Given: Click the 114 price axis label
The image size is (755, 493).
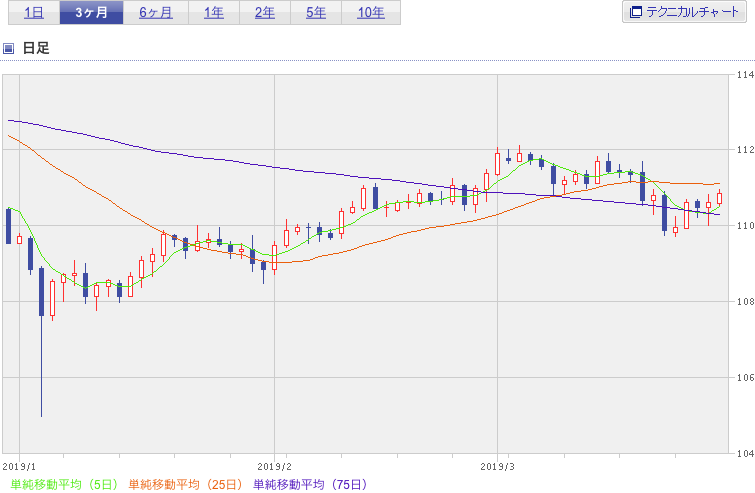Looking at the screenshot, I should [x=745, y=75].
